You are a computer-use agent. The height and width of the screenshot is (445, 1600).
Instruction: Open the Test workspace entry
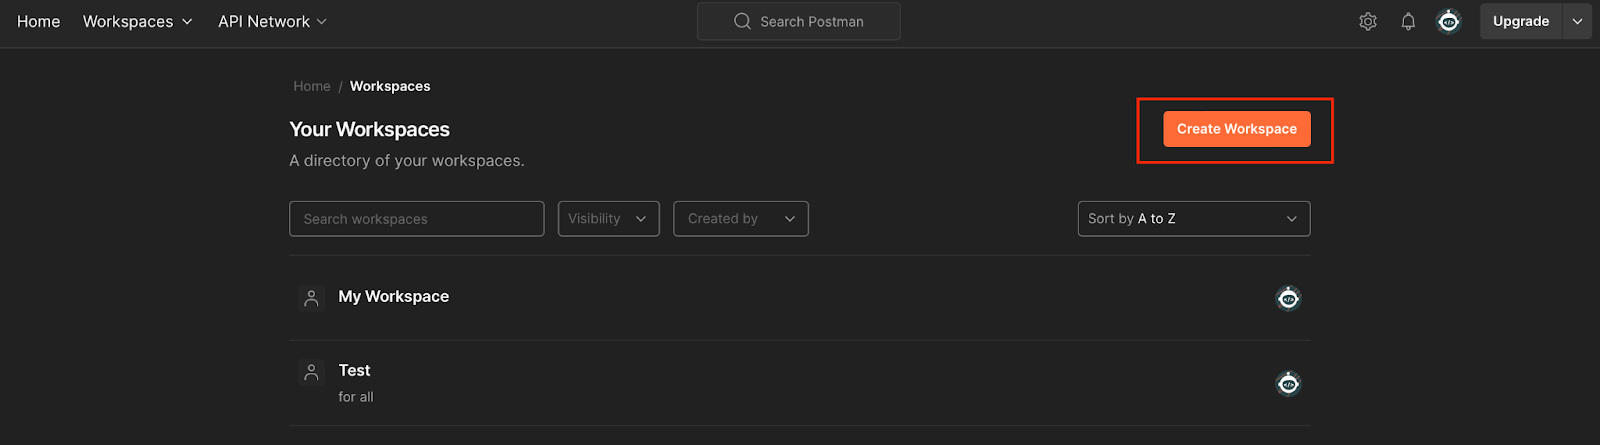pos(354,370)
